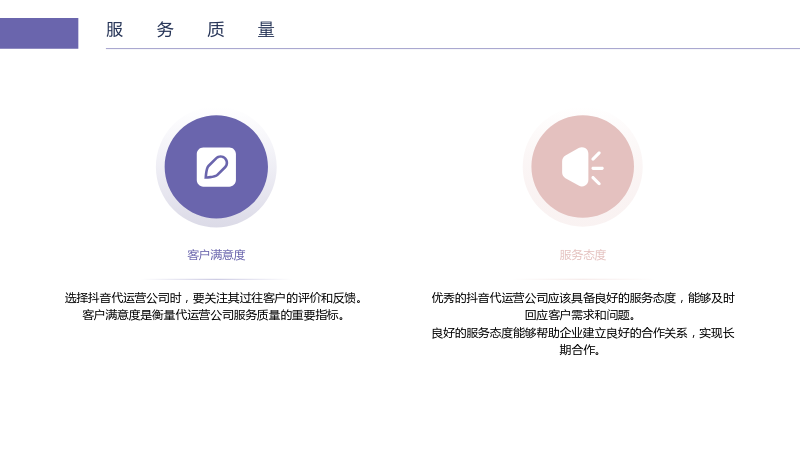Click the character 服 in the title
Screen dimensions: 800x450
point(114,30)
